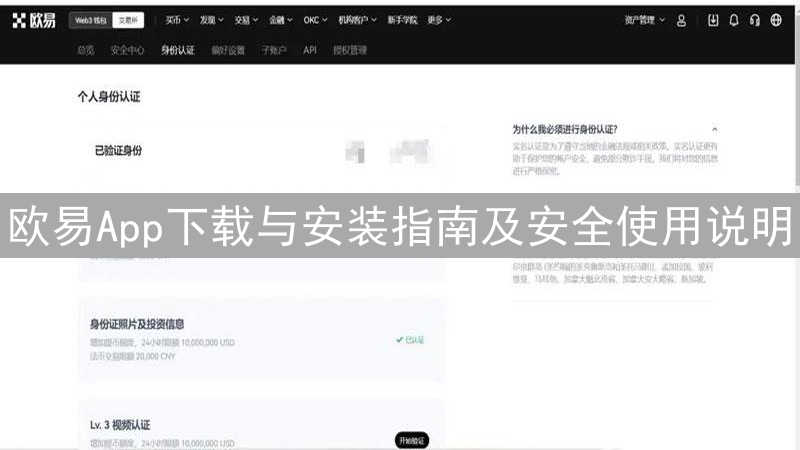Switch to Web3 钱包 mode
This screenshot has height=450, width=800.
(x=91, y=20)
